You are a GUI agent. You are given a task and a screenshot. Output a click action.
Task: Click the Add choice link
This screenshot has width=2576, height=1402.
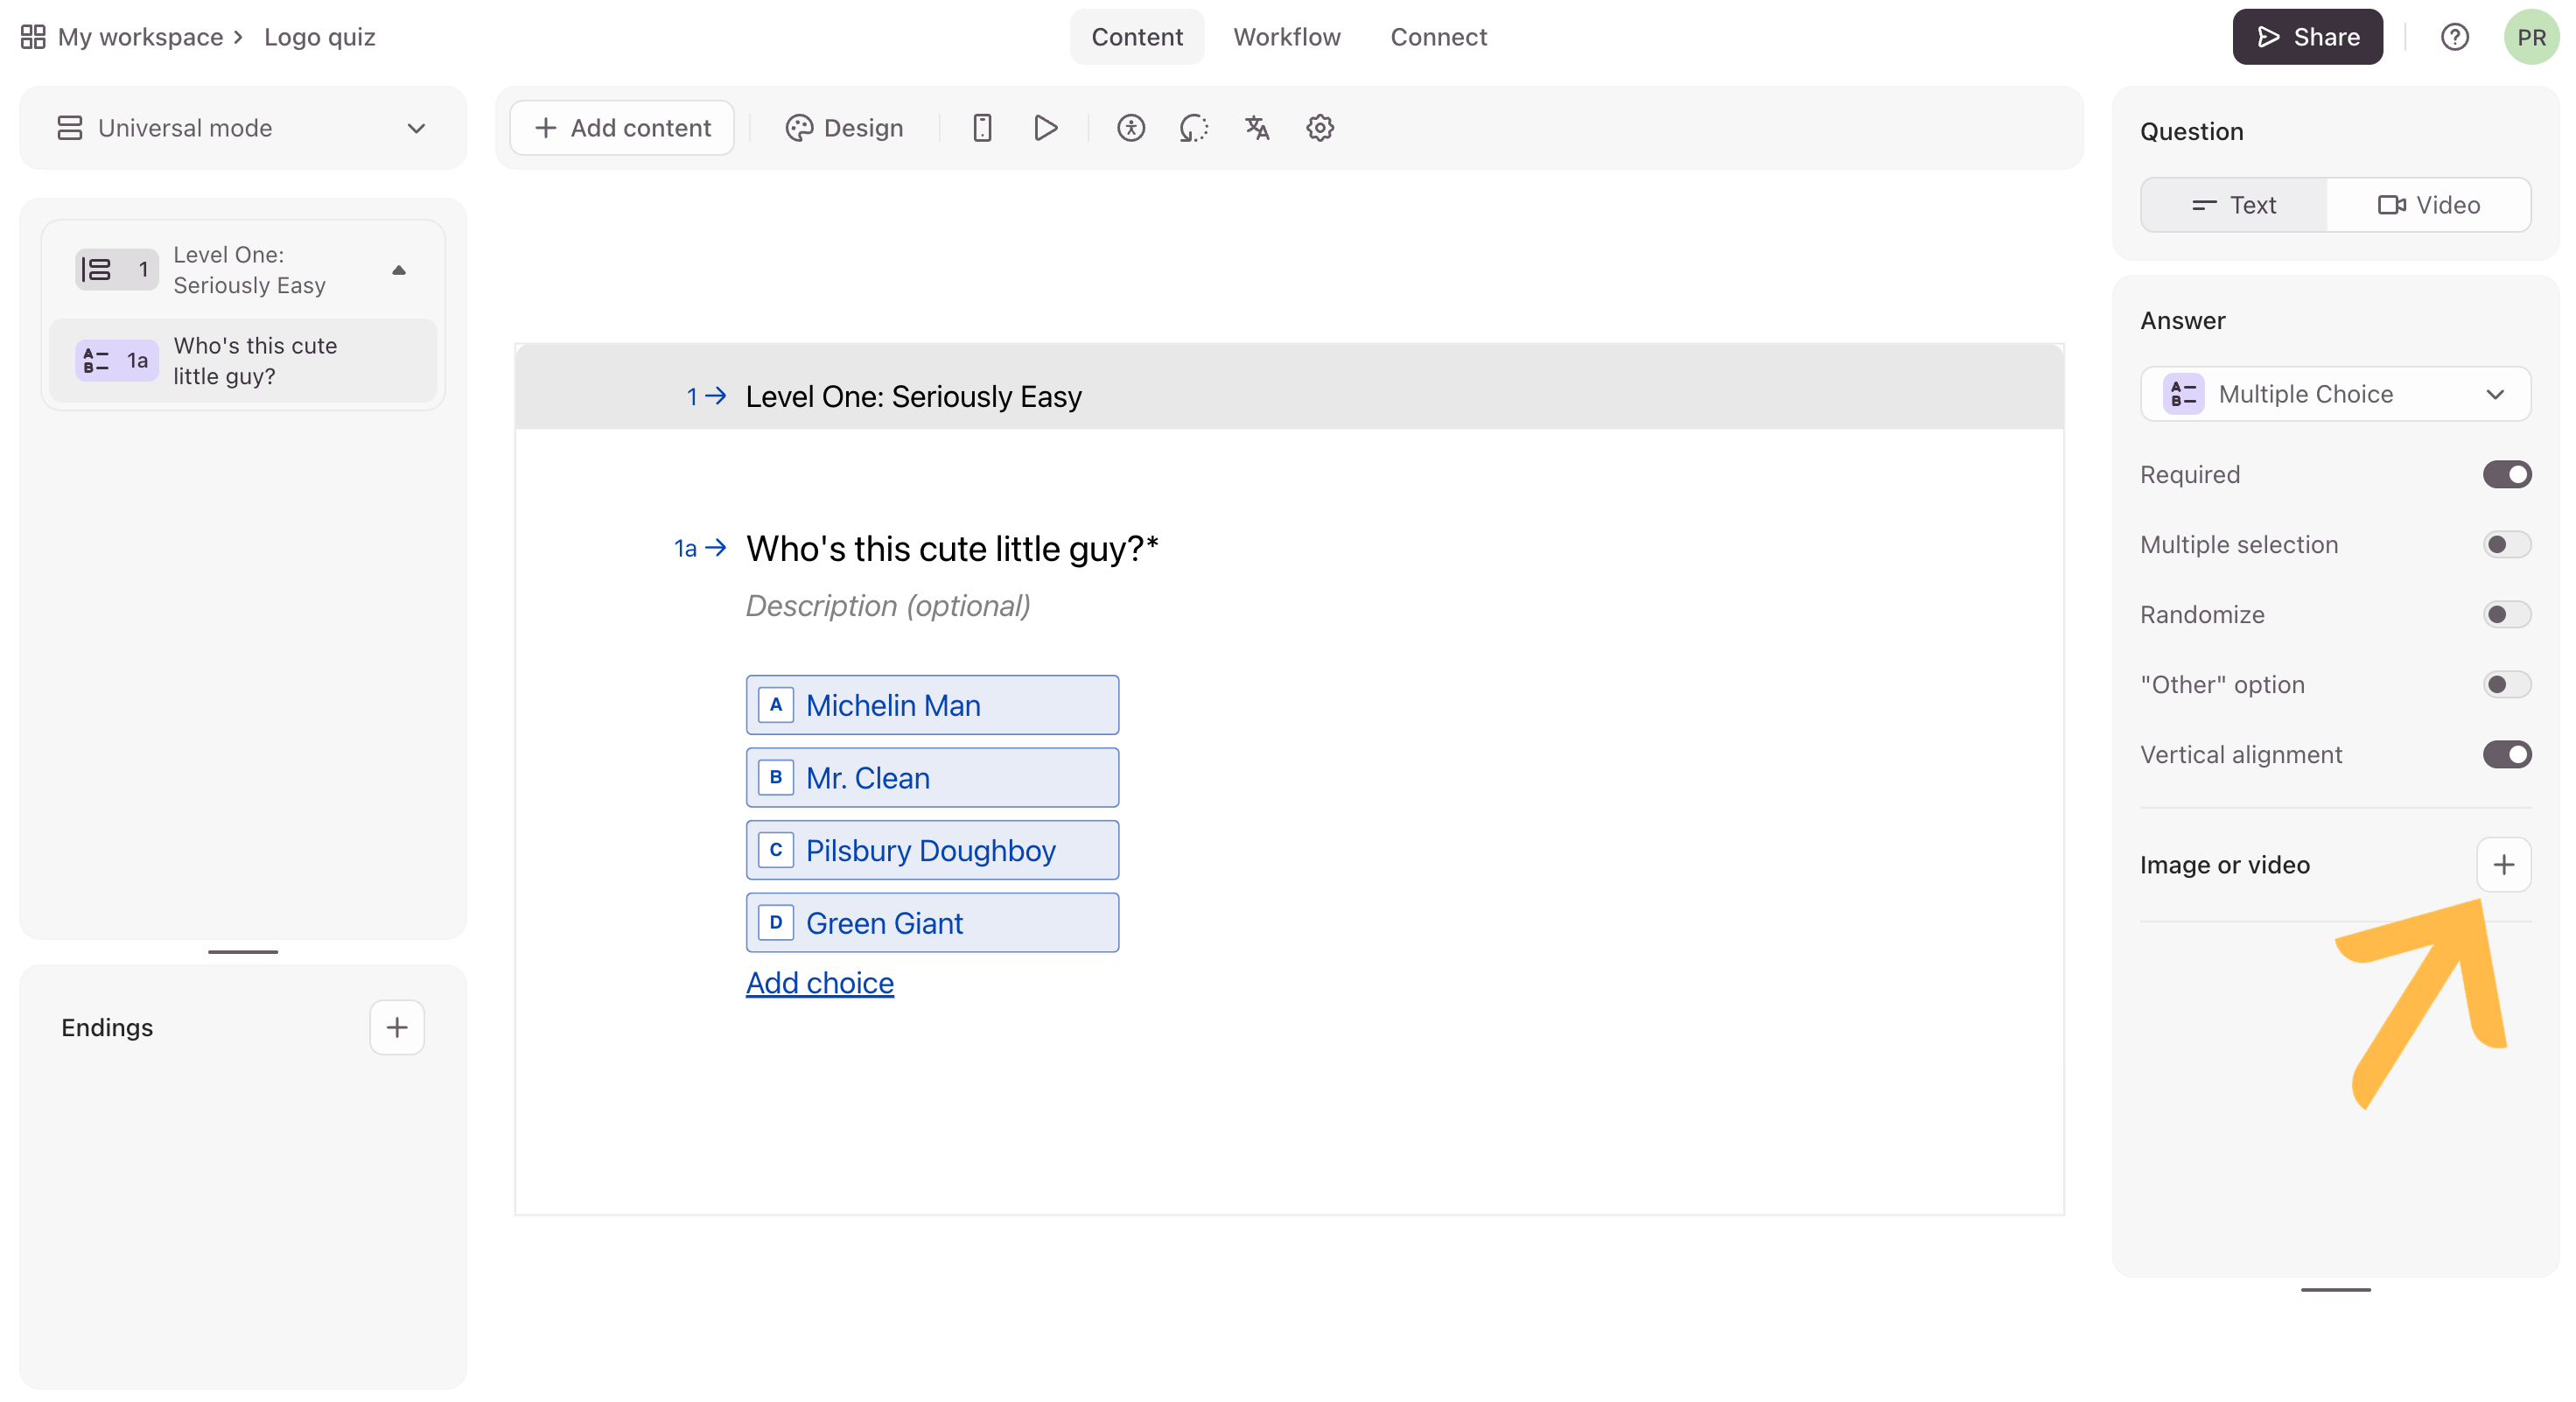[x=819, y=982]
